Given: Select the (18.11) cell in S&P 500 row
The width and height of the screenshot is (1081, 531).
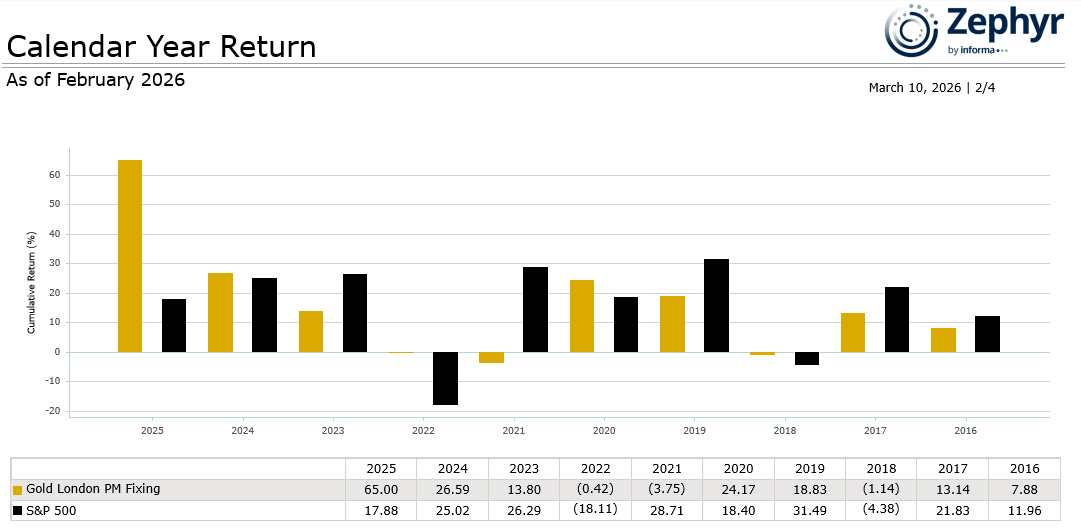Looking at the screenshot, I should [x=595, y=510].
